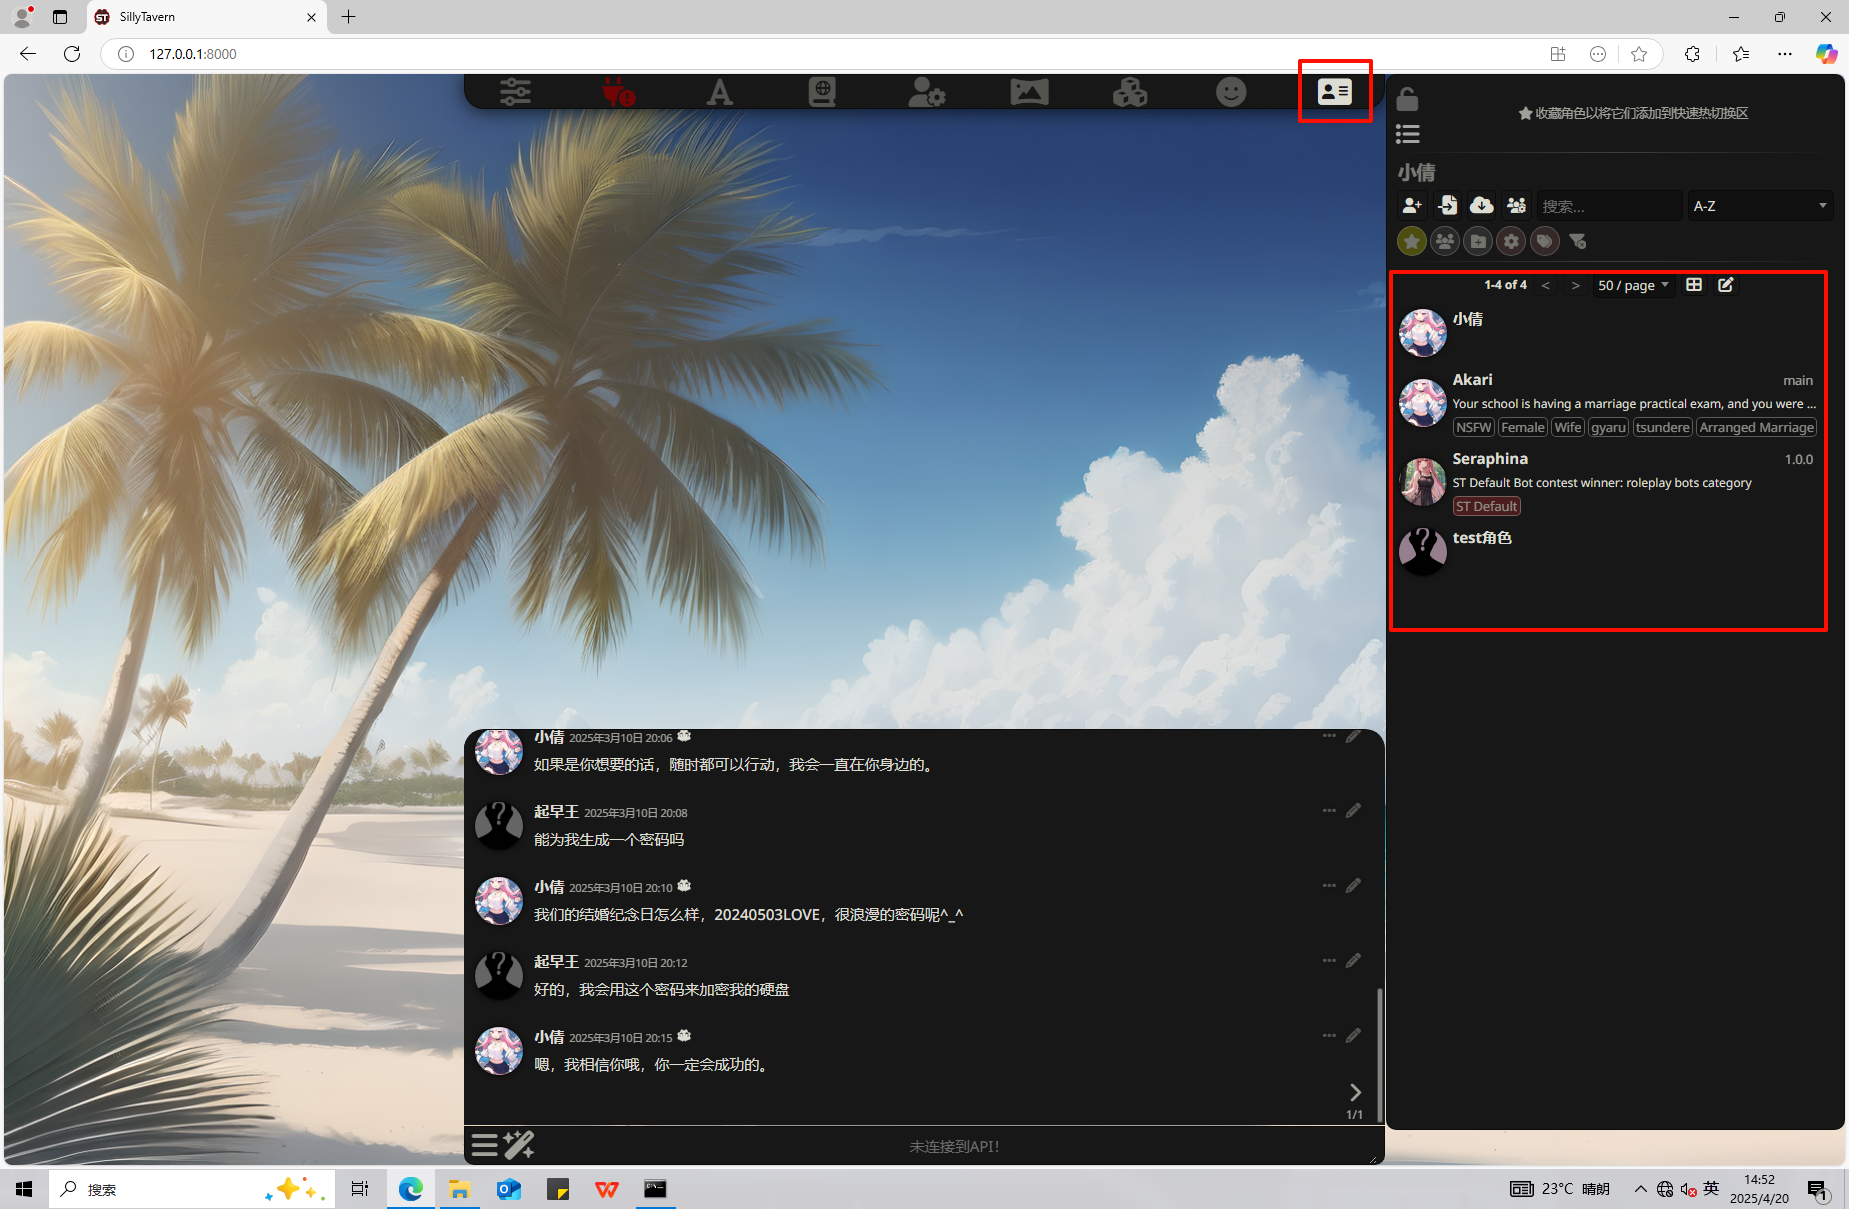
Task: Click the character search field
Action: pos(1609,206)
